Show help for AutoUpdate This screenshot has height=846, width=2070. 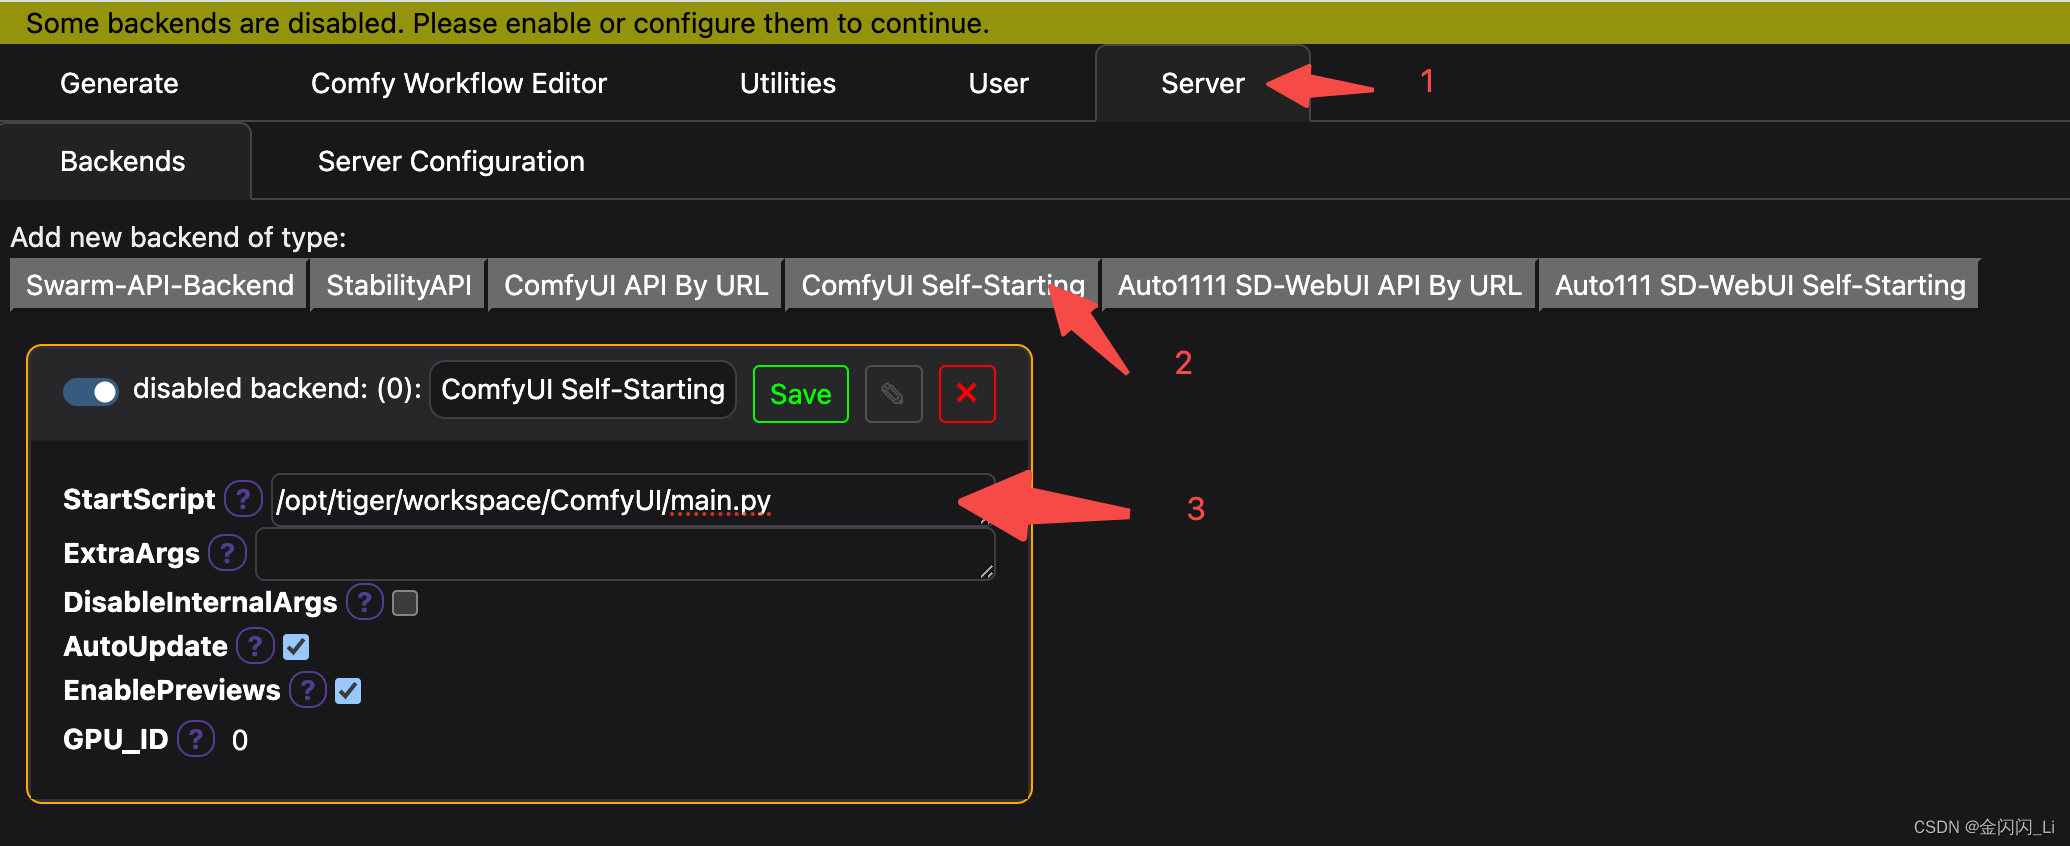[x=255, y=645]
